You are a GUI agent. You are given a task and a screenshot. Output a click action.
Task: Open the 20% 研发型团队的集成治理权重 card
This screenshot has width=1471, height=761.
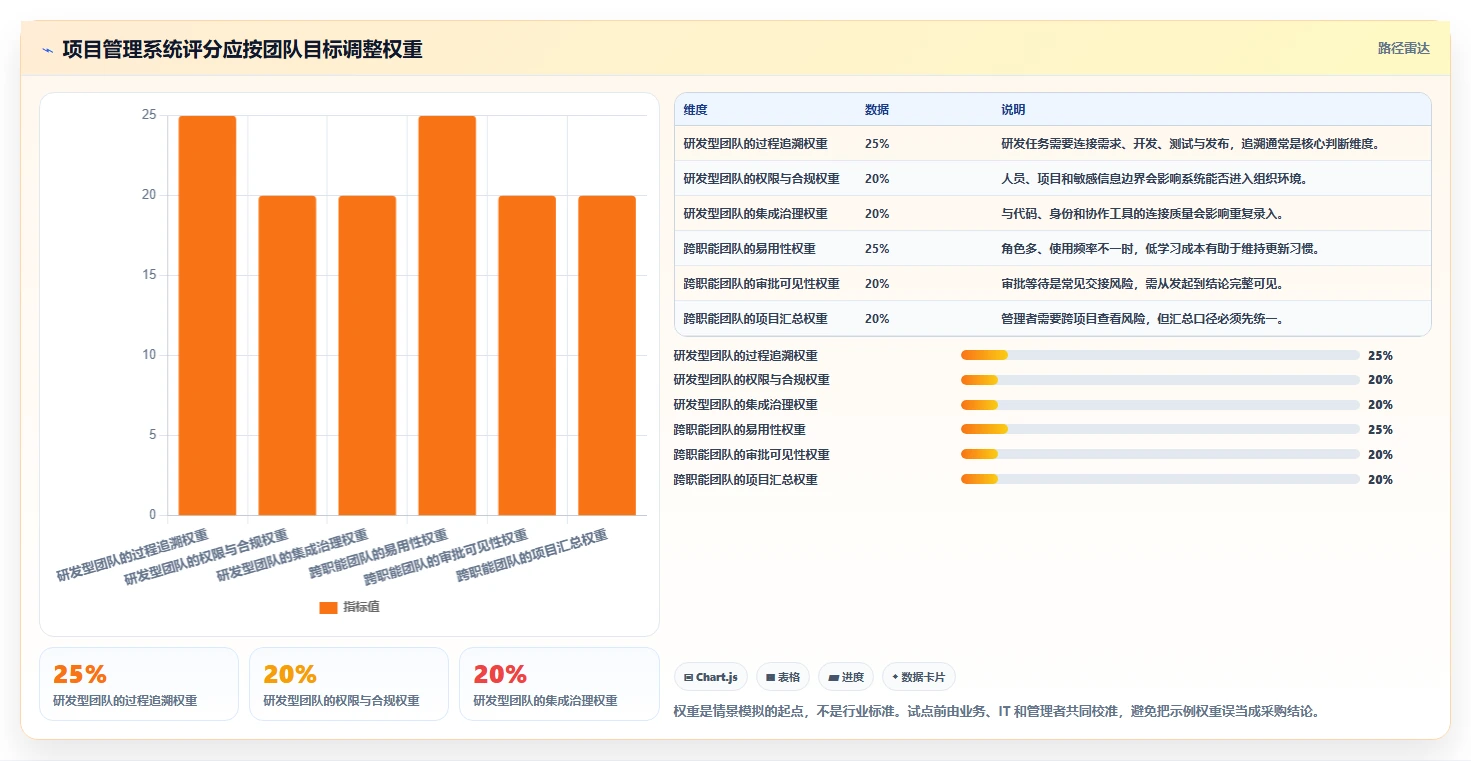[559, 684]
